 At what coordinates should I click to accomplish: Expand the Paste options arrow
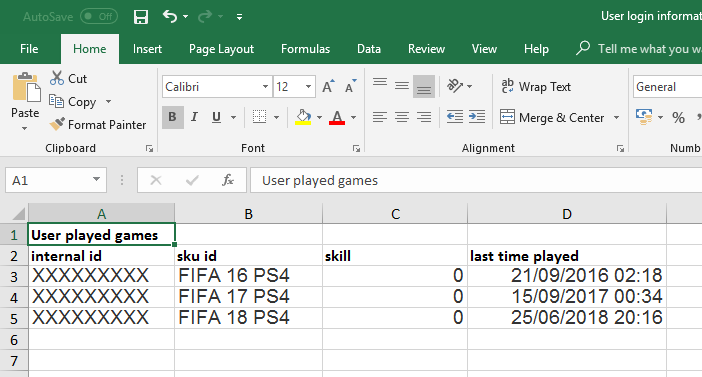[x=25, y=129]
